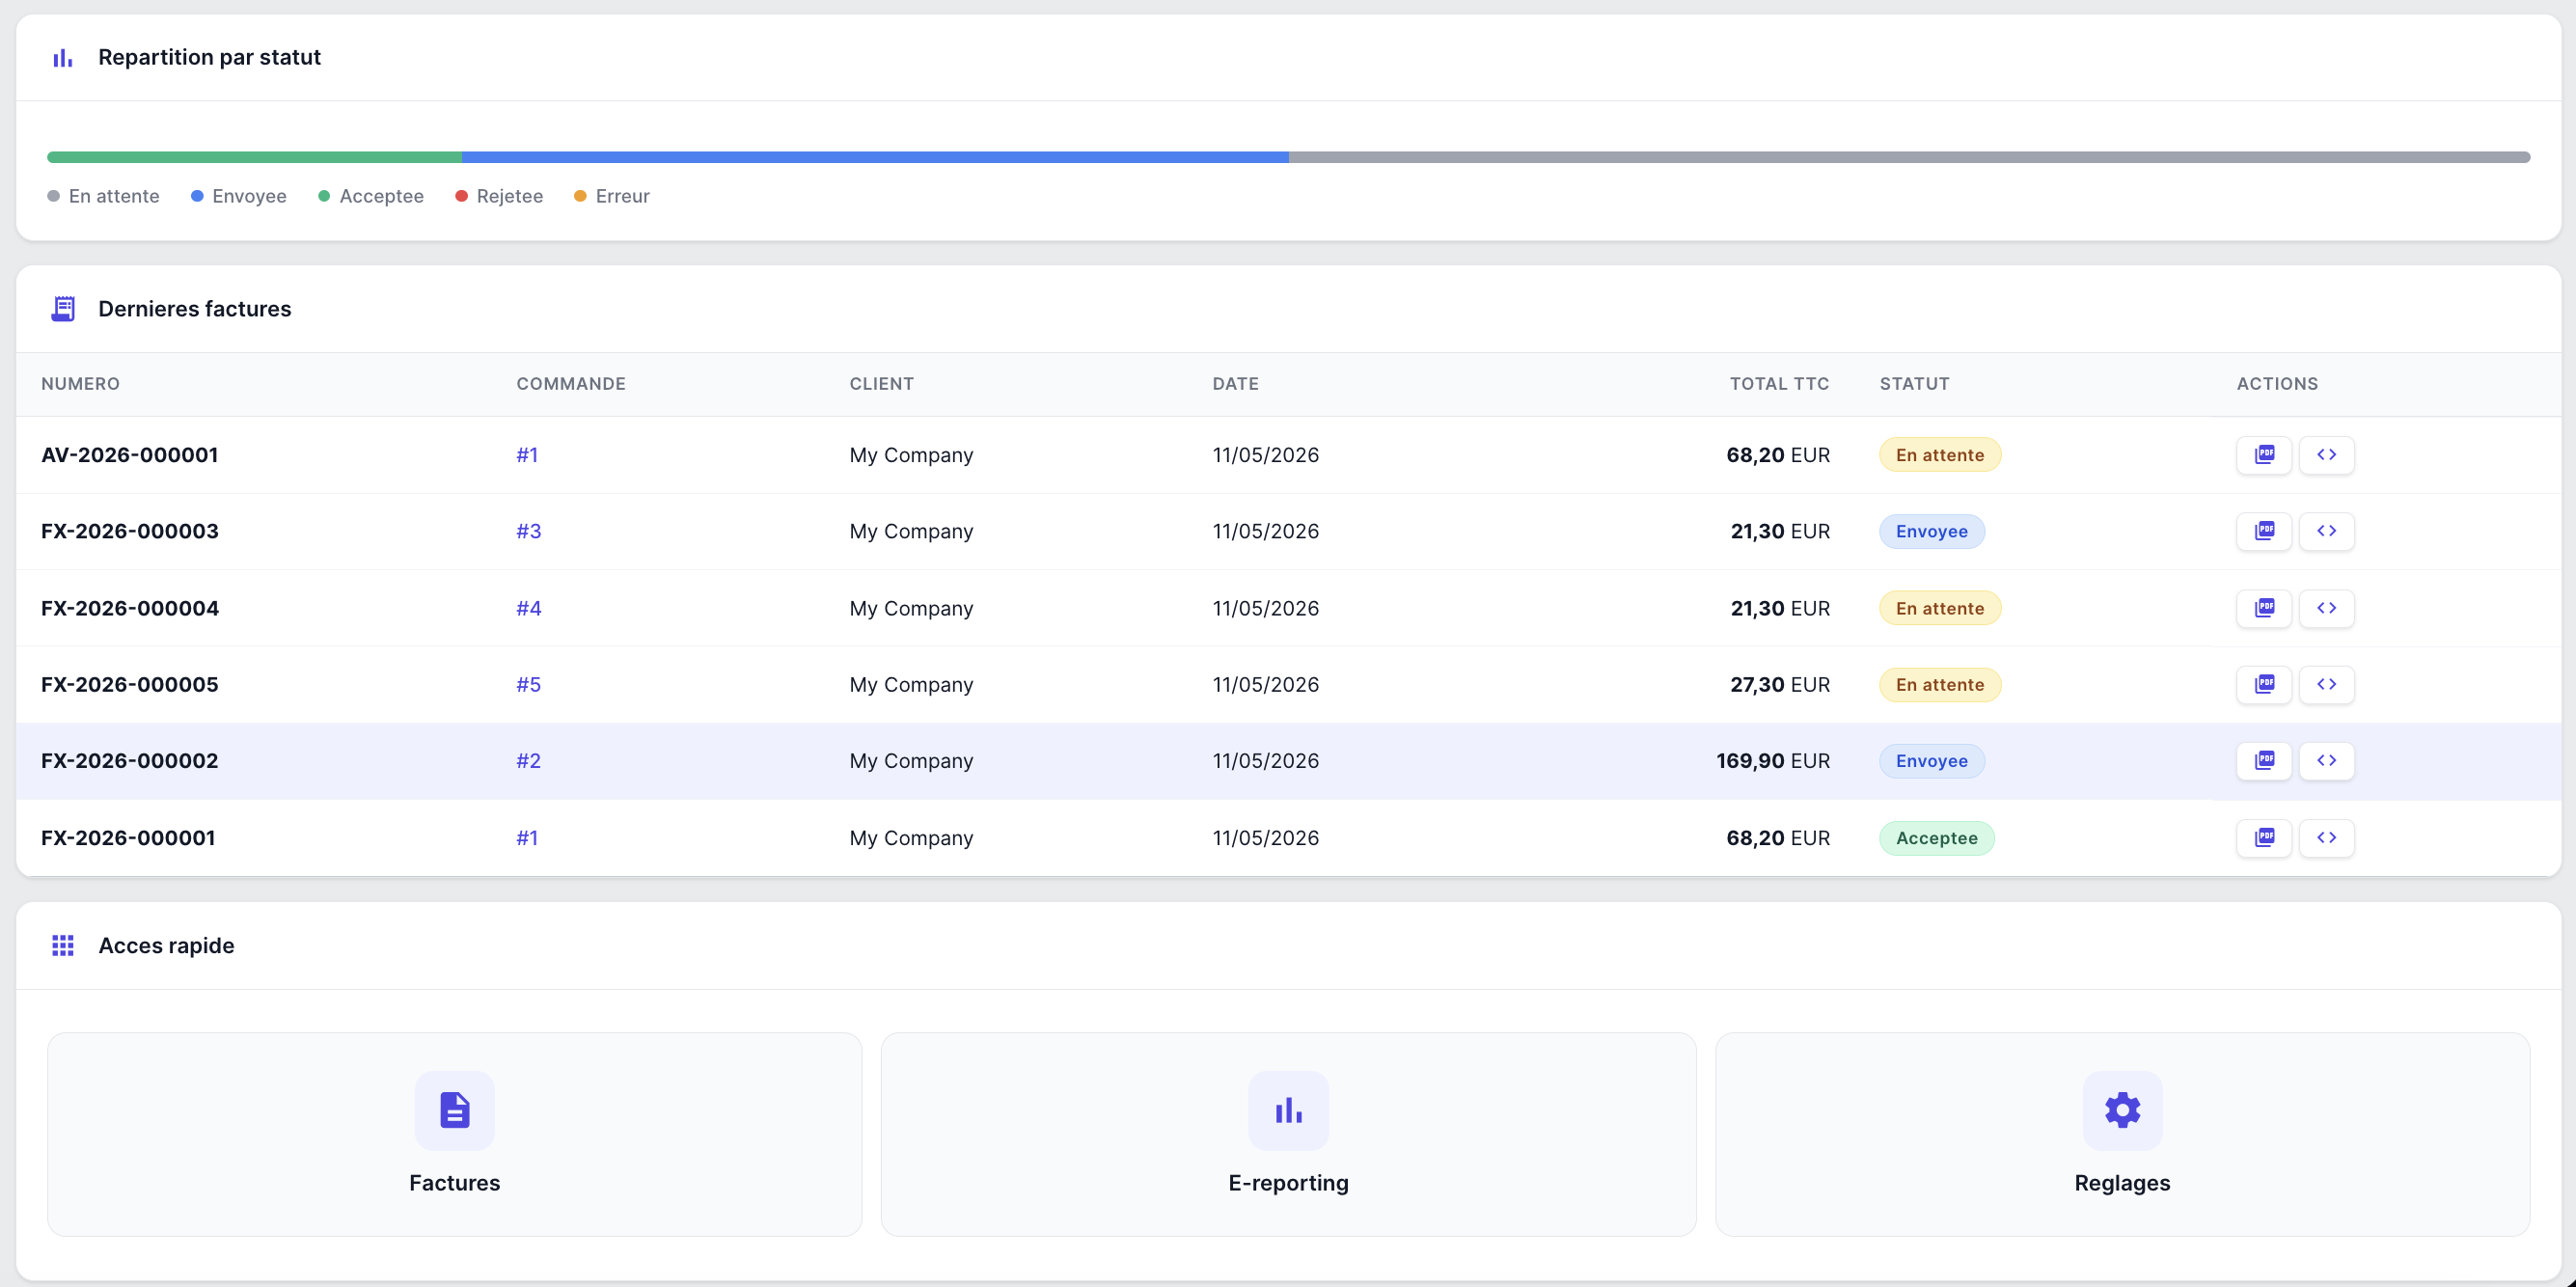Select invoice number FX-2026-000001
The image size is (2576, 1287).
pos(128,838)
